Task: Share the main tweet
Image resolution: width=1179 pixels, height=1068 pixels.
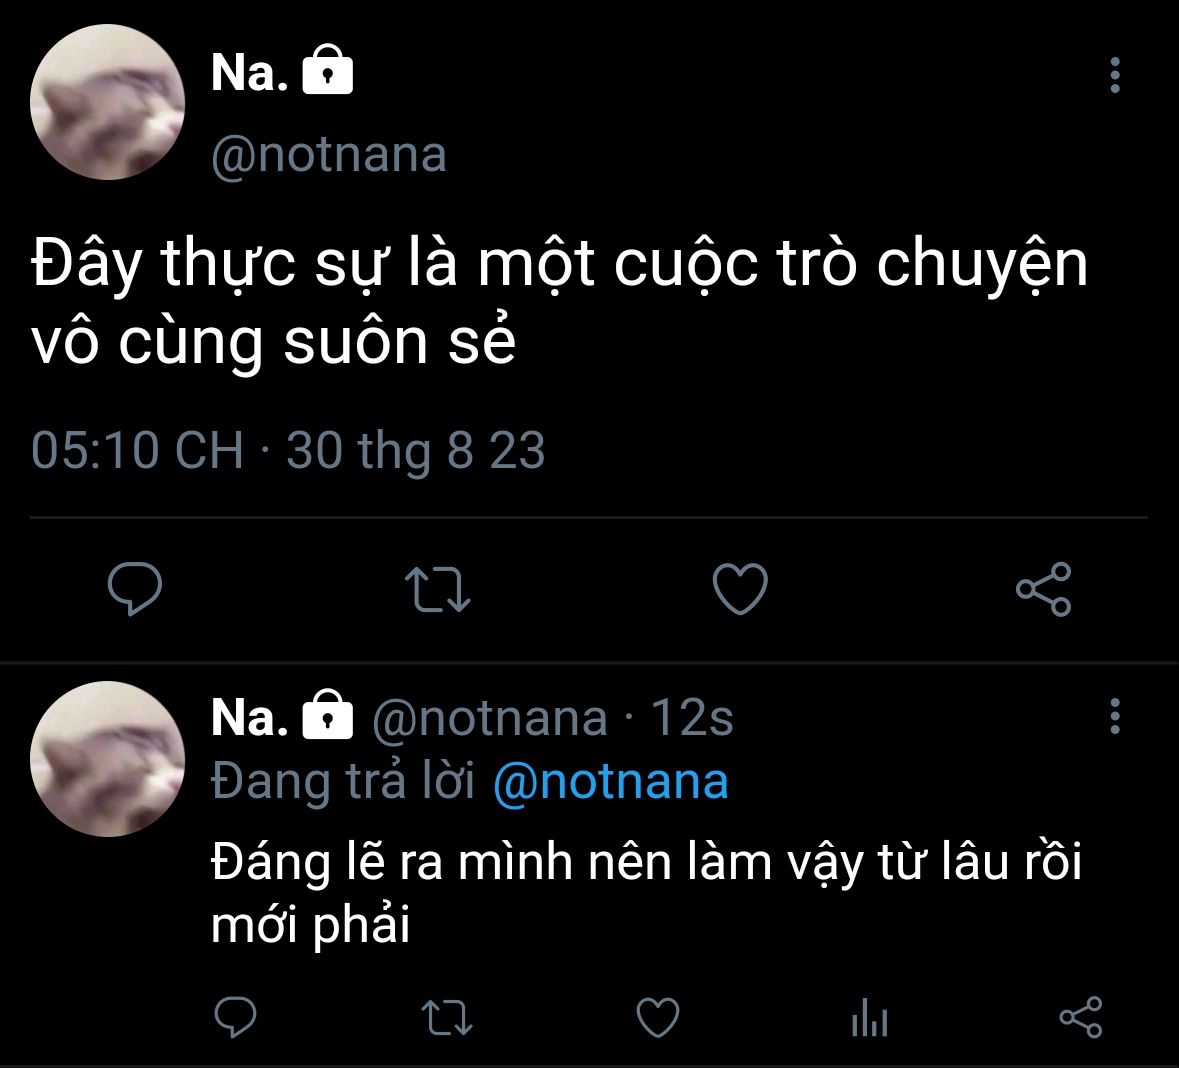Action: (x=1043, y=588)
